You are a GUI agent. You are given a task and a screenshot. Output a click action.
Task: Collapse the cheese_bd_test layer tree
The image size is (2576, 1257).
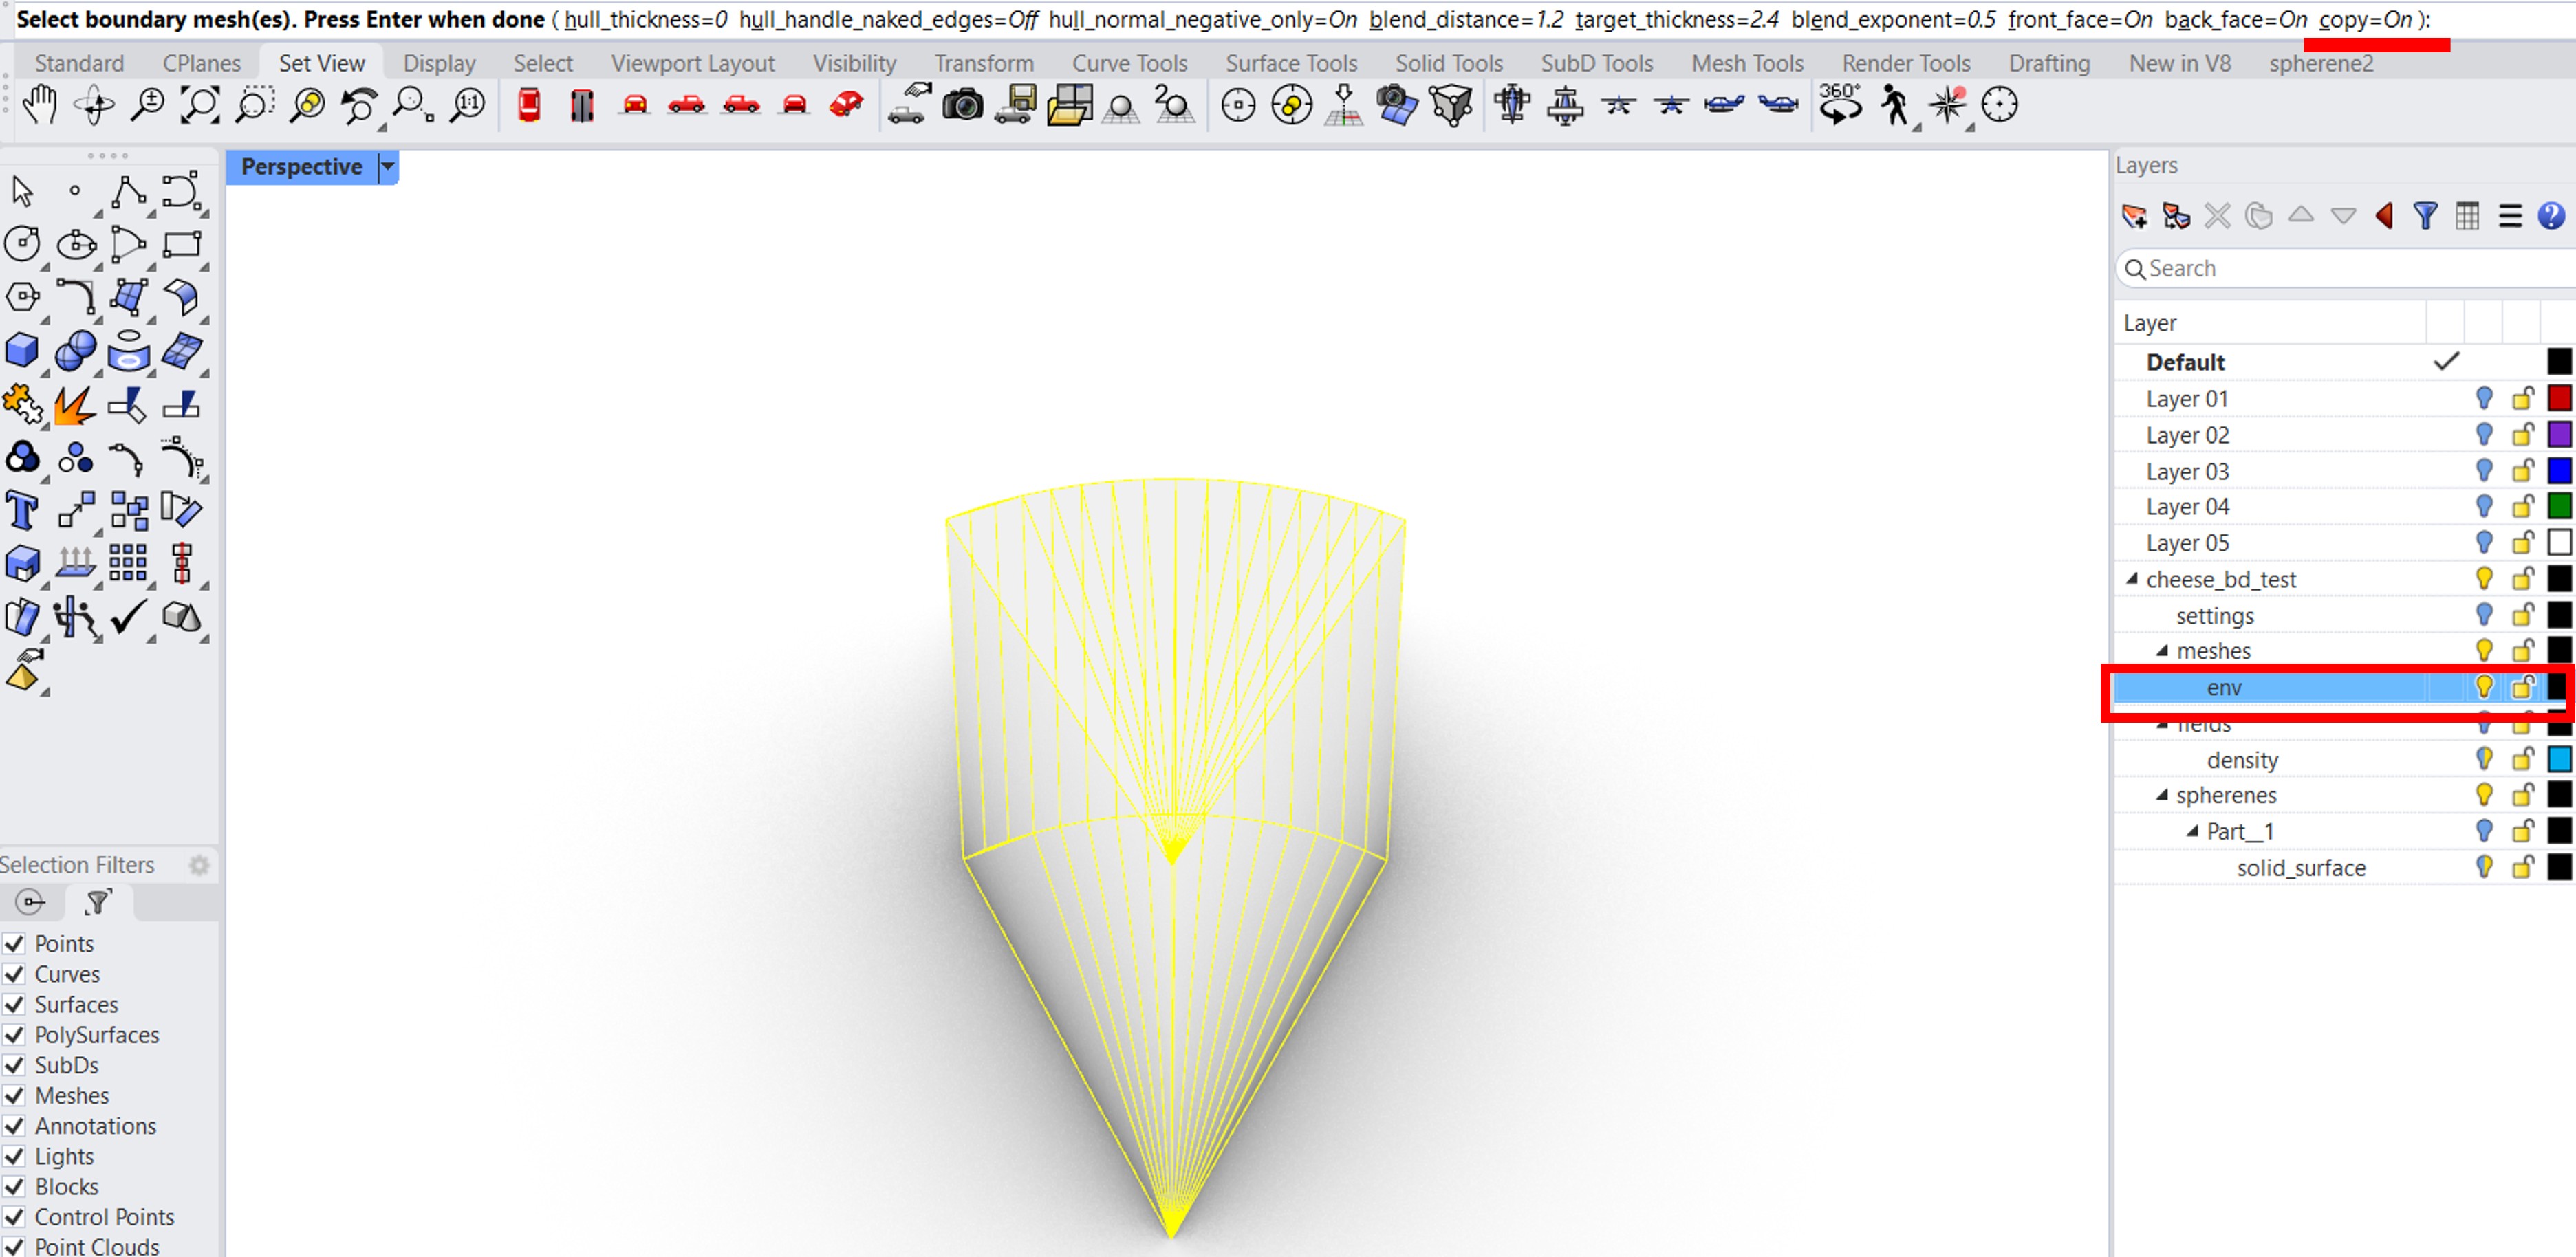[2132, 579]
